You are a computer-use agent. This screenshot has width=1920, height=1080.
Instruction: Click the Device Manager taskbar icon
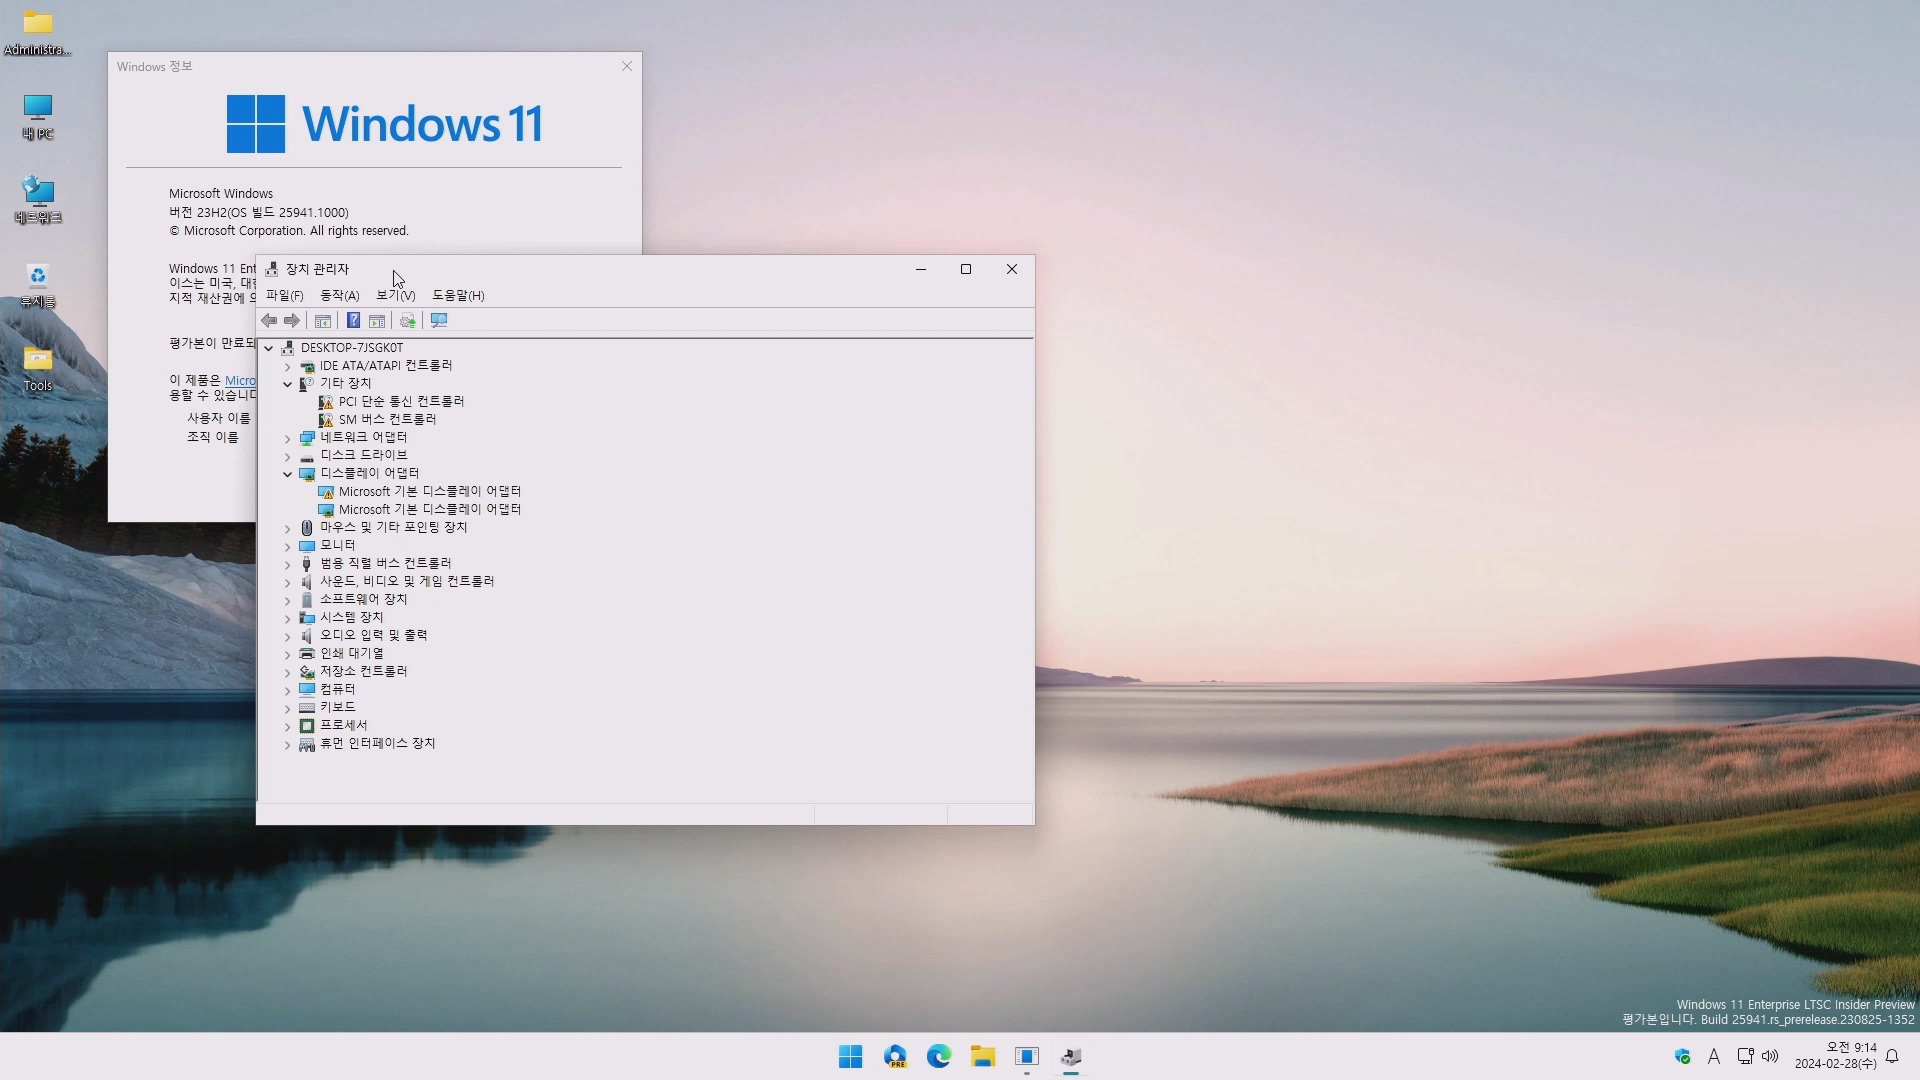(1071, 1057)
